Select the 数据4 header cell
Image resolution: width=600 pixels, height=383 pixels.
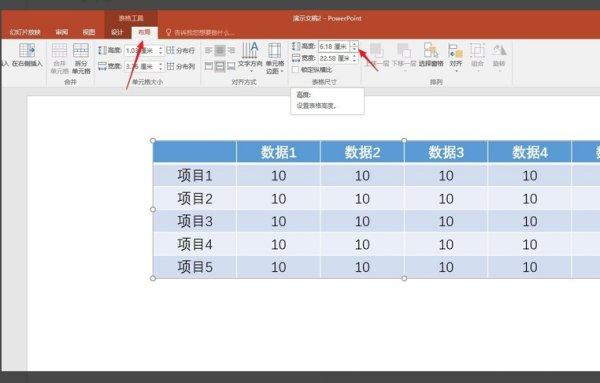(530, 152)
